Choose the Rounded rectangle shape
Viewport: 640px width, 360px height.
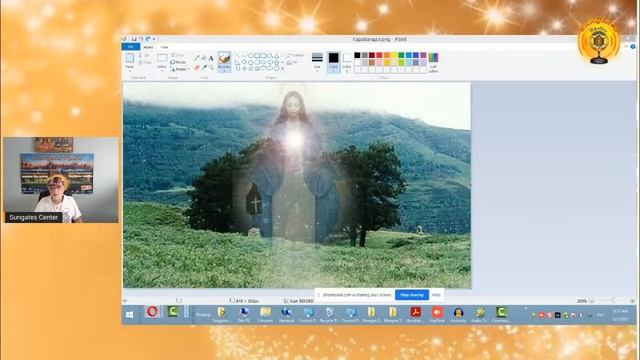coord(264,56)
